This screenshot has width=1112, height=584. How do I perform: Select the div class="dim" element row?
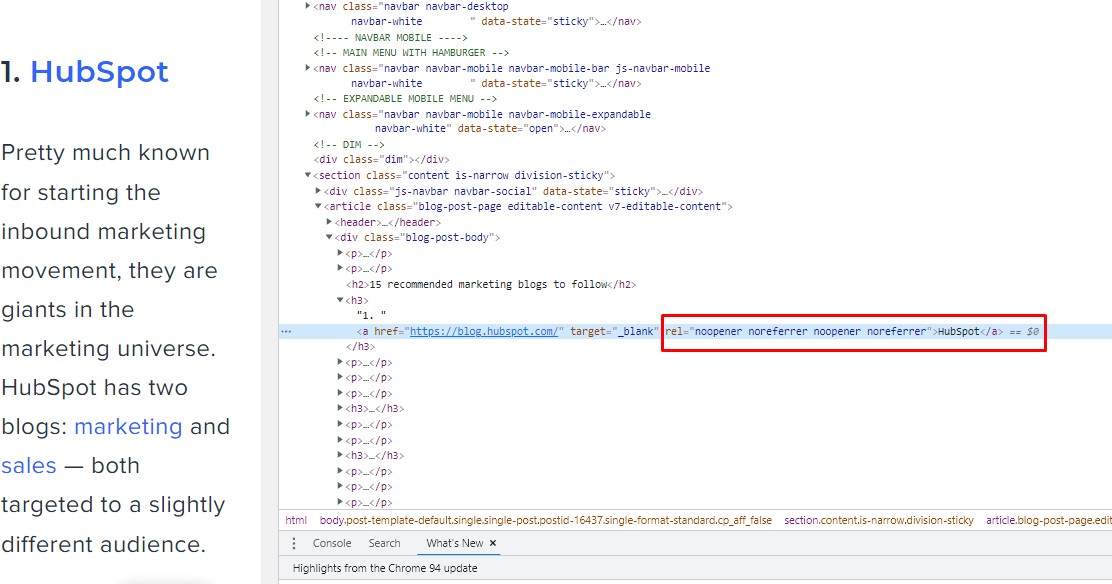tap(382, 160)
